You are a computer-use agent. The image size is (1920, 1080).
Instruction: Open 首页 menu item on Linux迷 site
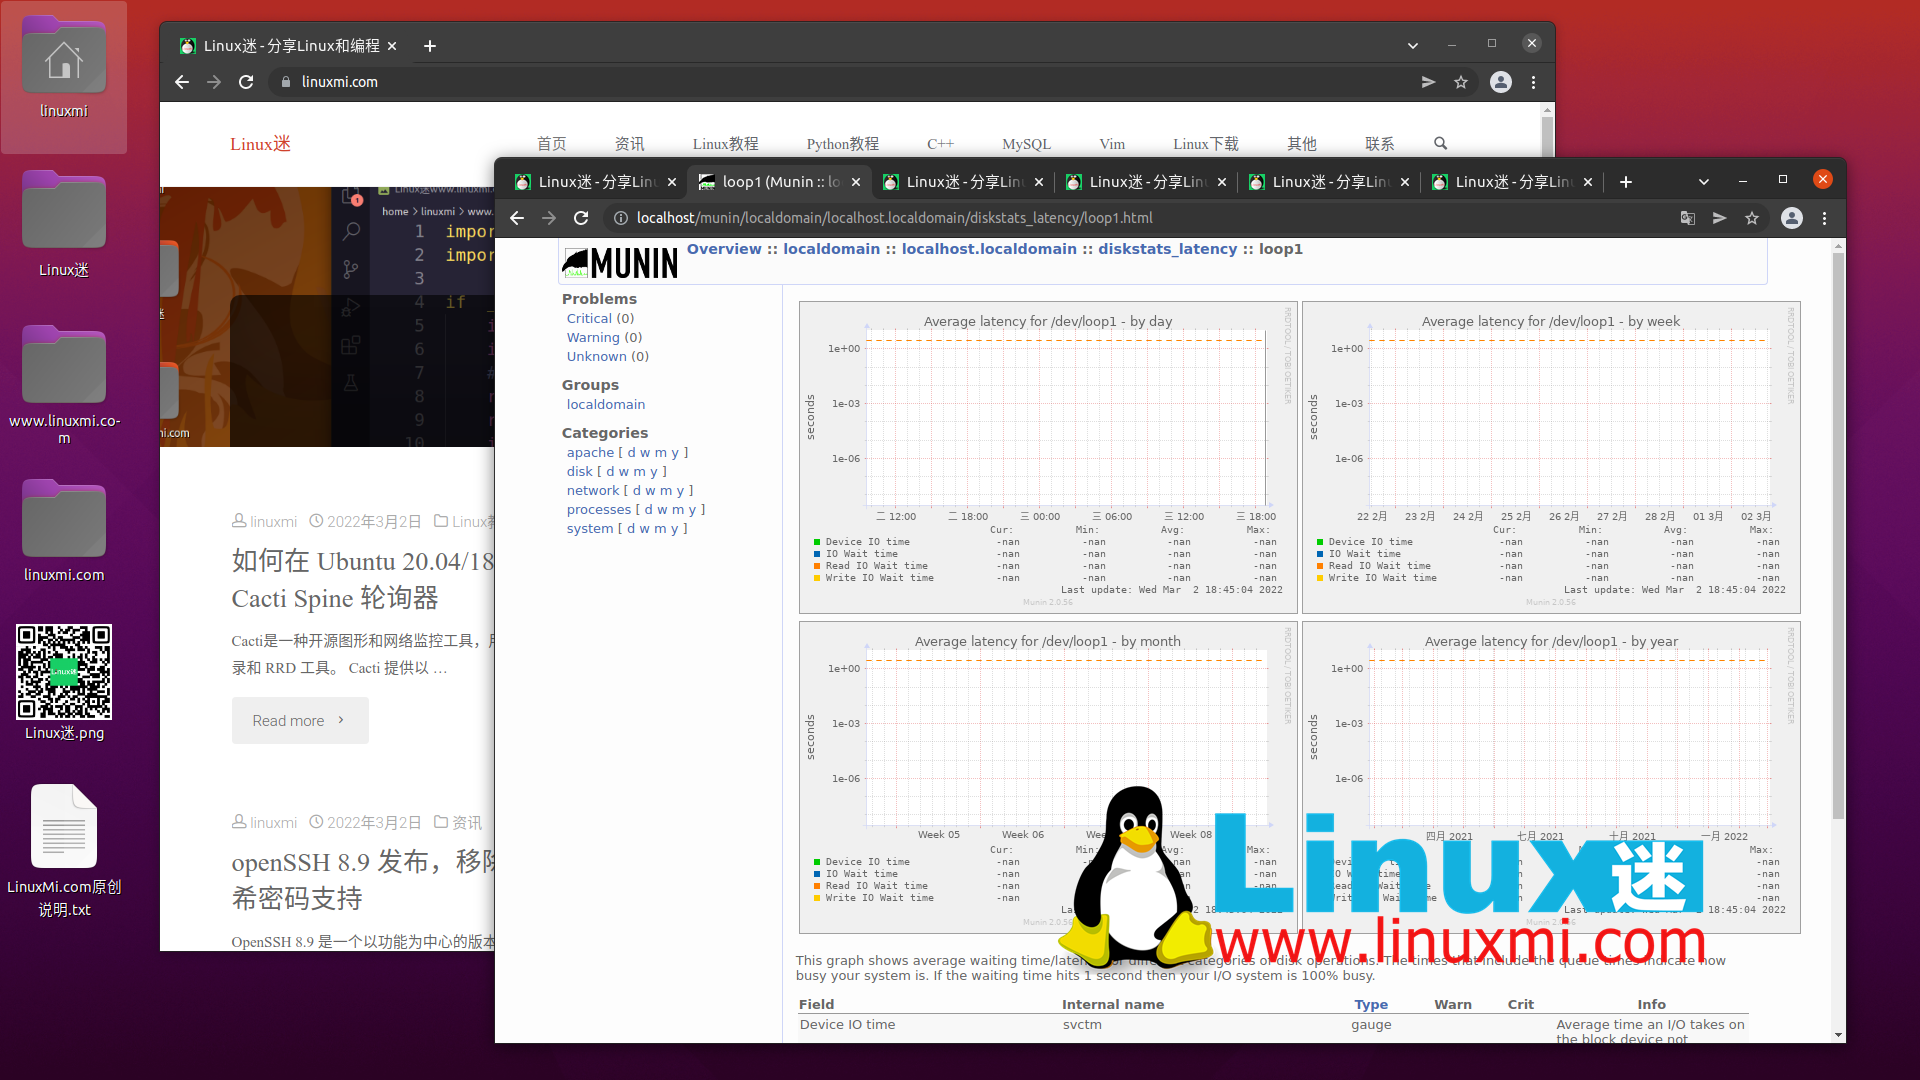point(551,144)
